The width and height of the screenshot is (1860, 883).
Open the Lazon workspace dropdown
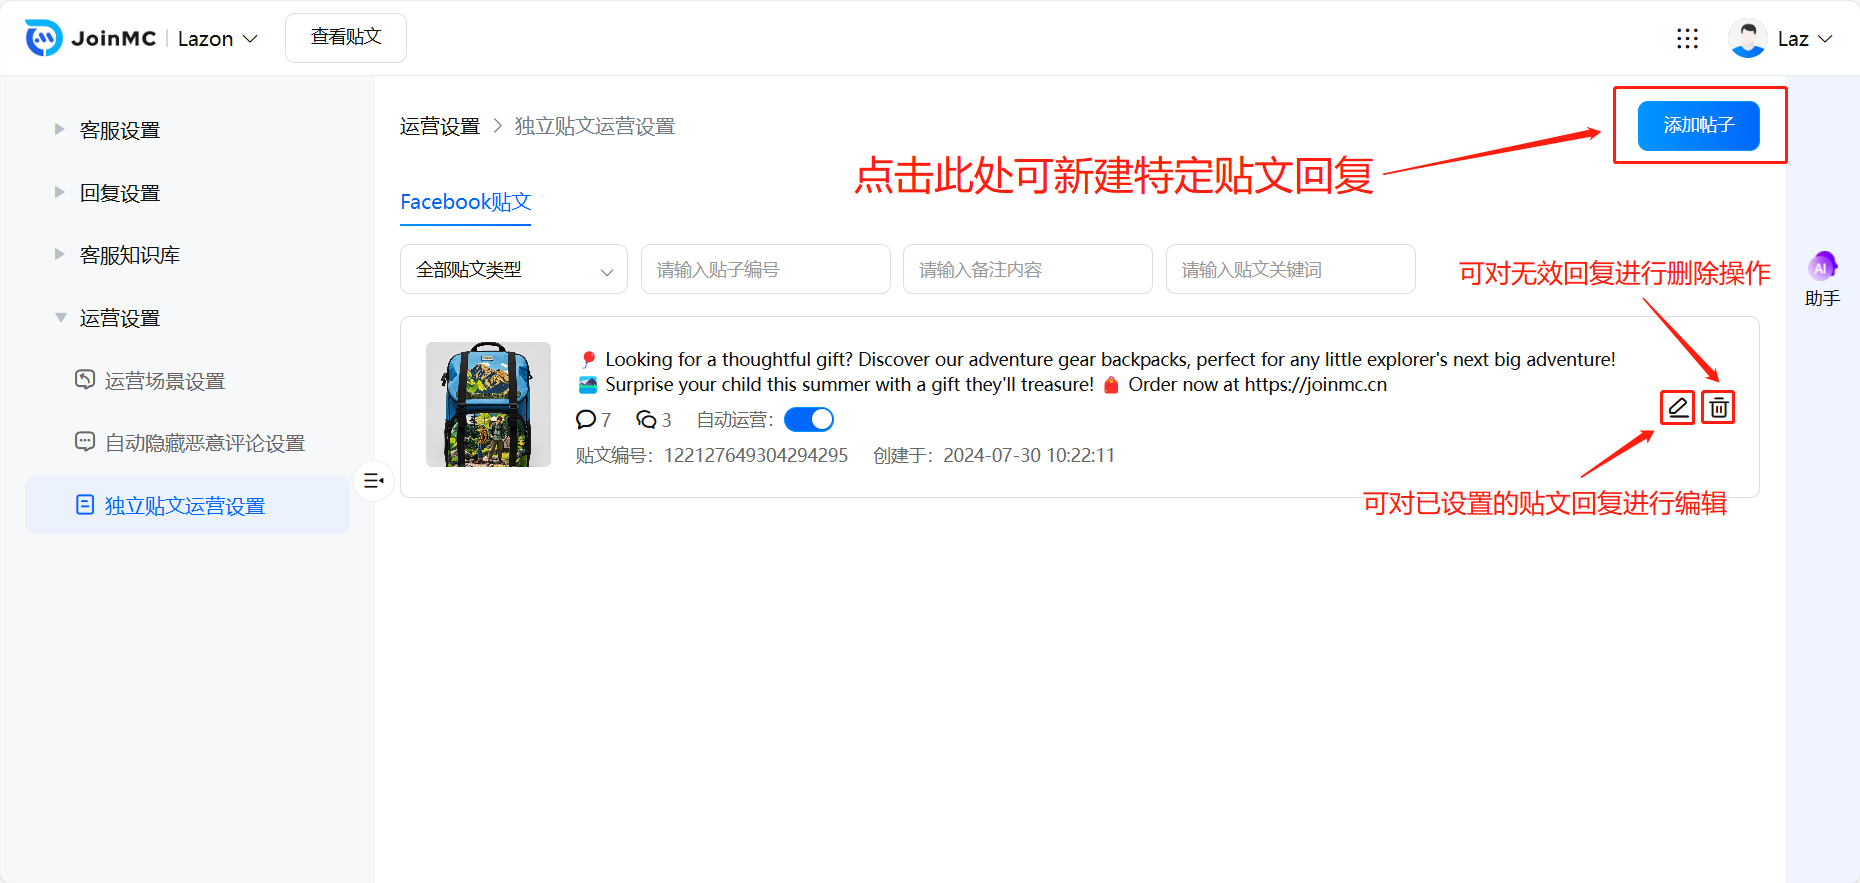click(217, 39)
